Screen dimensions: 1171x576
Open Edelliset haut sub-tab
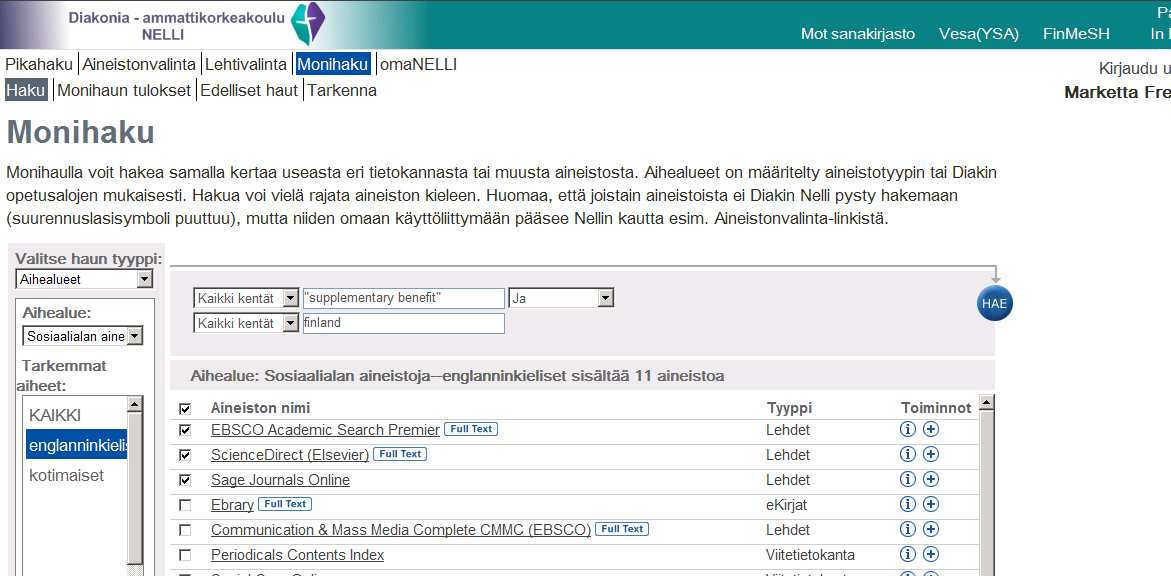[x=249, y=90]
